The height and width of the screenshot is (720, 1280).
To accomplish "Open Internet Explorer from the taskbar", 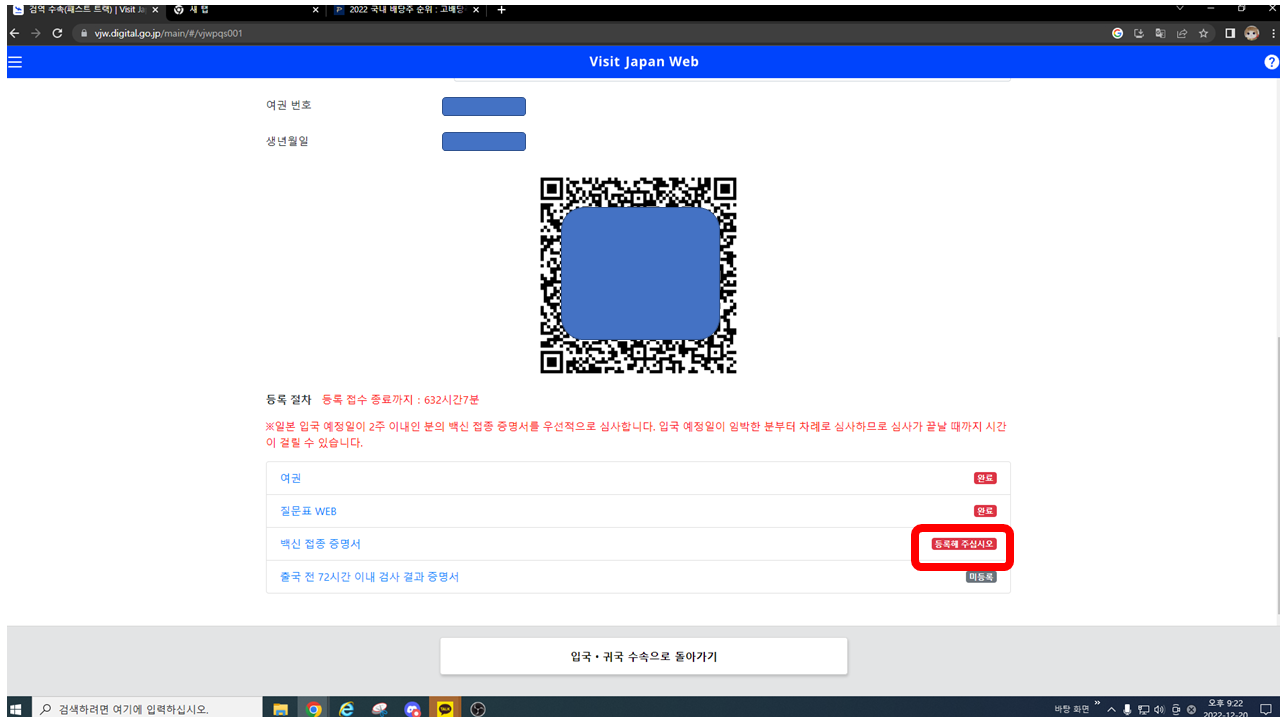I will (347, 709).
